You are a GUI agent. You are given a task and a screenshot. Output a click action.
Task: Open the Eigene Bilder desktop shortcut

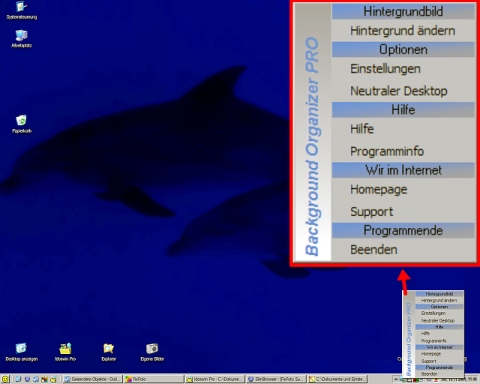pyautogui.click(x=152, y=352)
